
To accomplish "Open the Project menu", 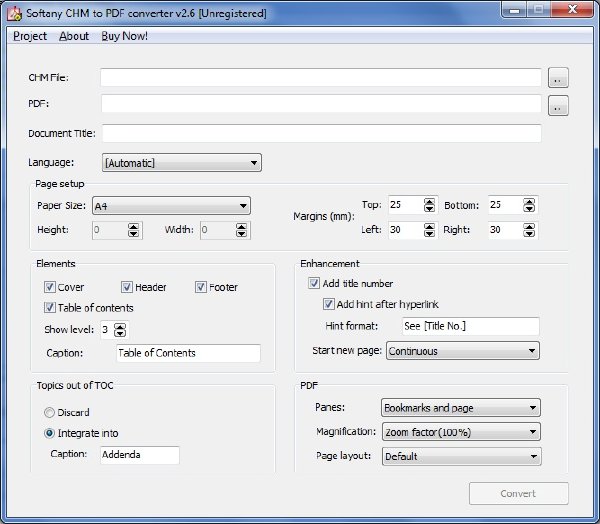I will click(30, 36).
